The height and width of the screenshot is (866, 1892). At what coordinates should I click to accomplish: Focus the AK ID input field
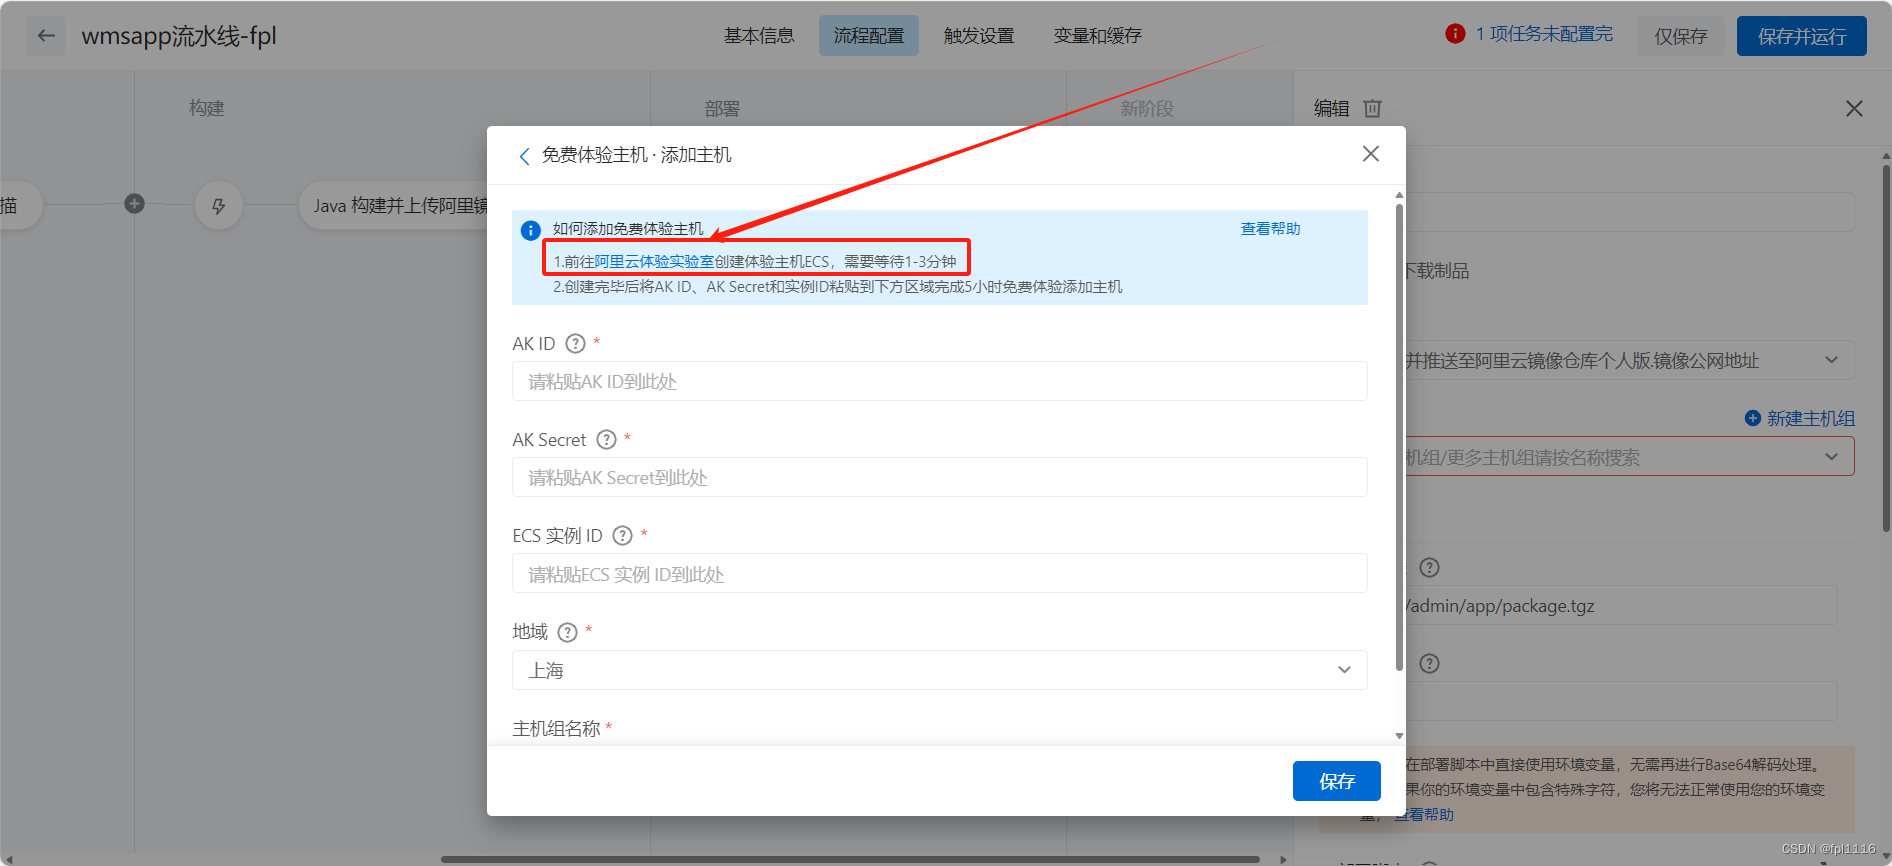[x=939, y=381]
